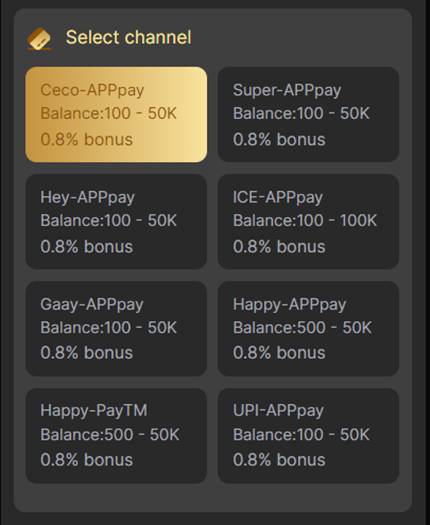Viewport: 430px width, 525px height.
Task: Choose the Super-APPpay payment channel
Action: point(308,115)
